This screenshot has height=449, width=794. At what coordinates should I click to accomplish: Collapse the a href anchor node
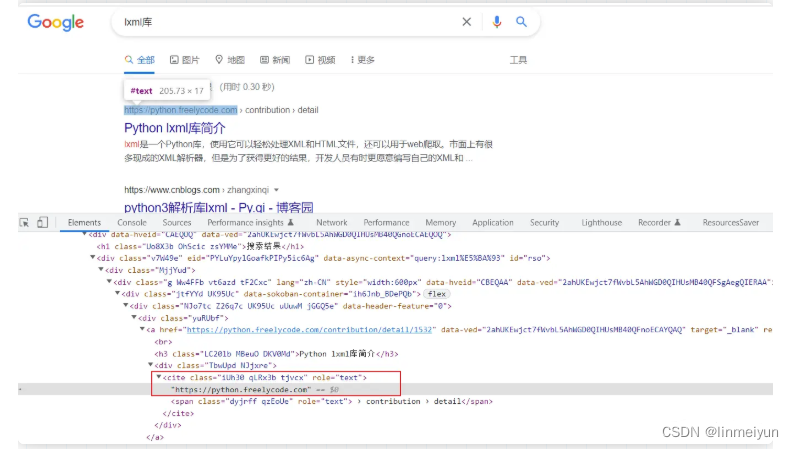pyautogui.click(x=142, y=330)
